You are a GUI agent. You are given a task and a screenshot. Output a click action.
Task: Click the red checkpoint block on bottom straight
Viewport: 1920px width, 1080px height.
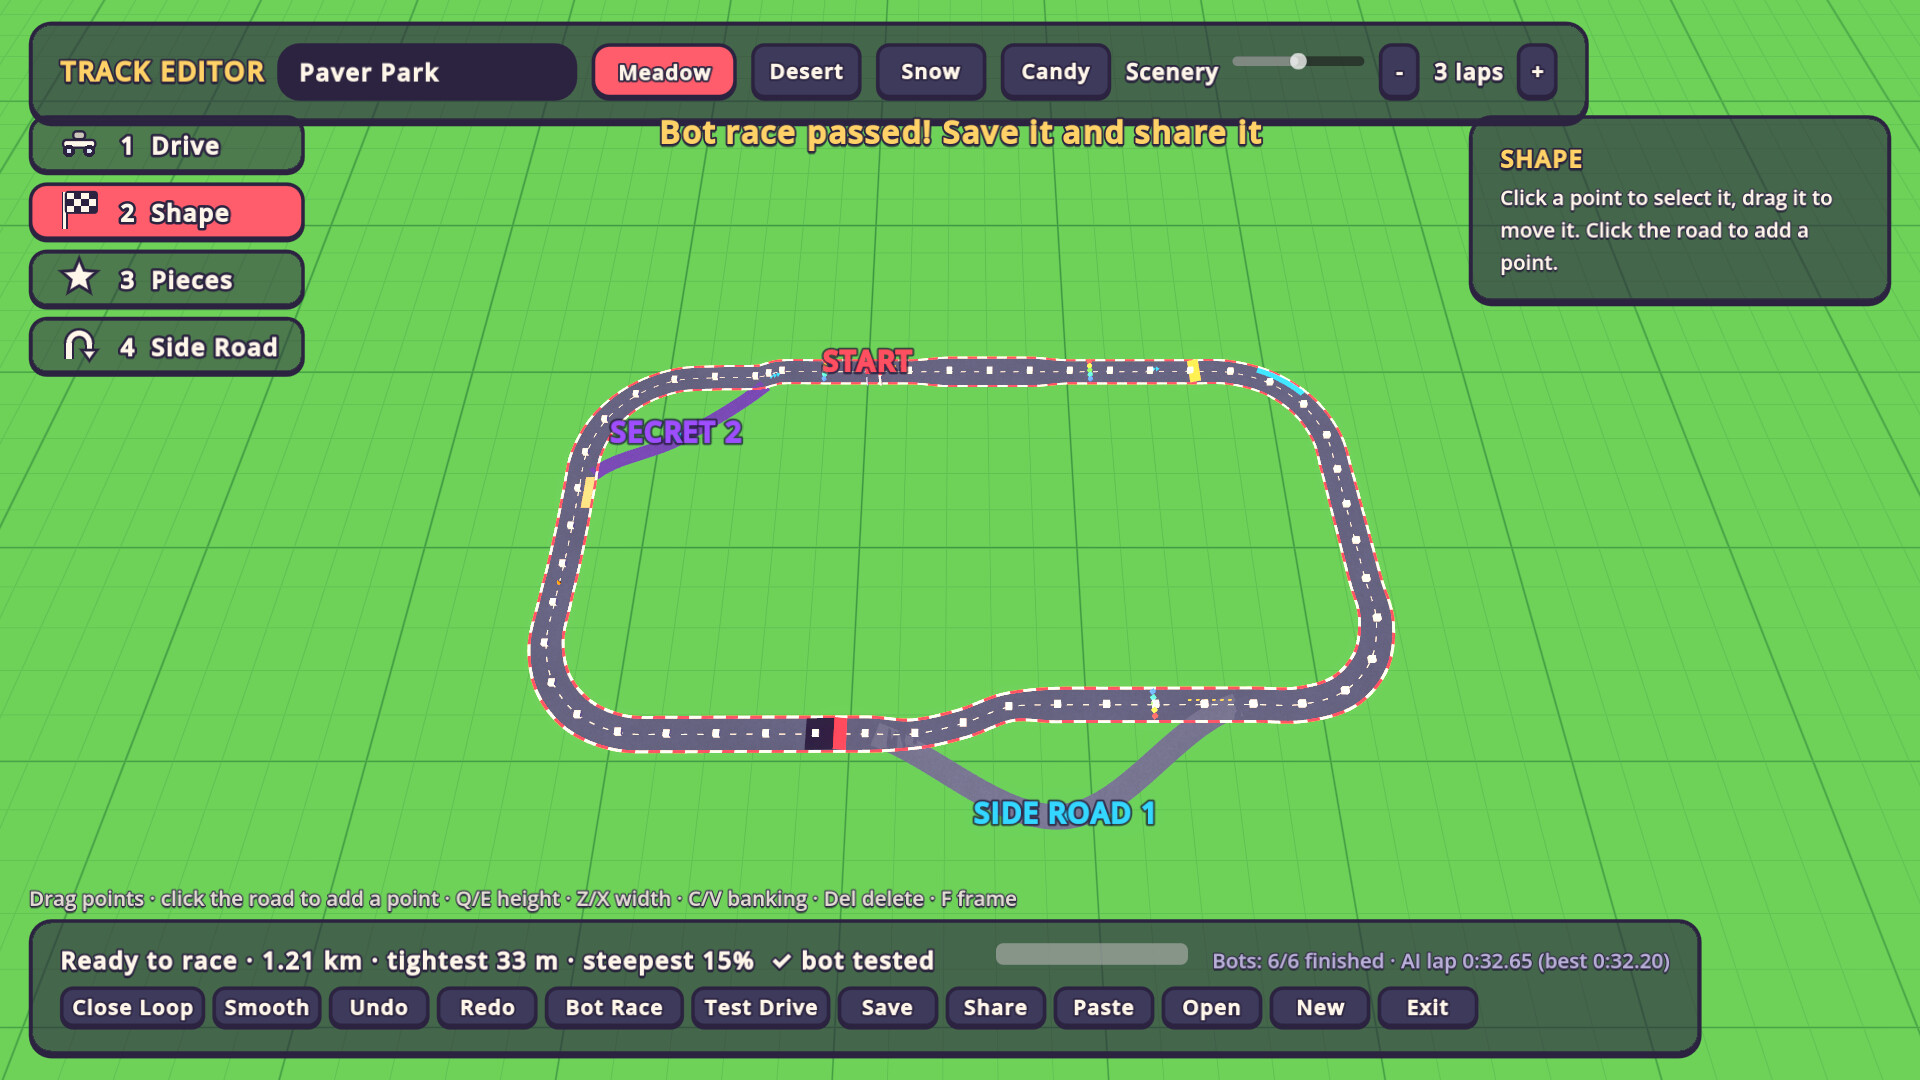[x=840, y=733]
